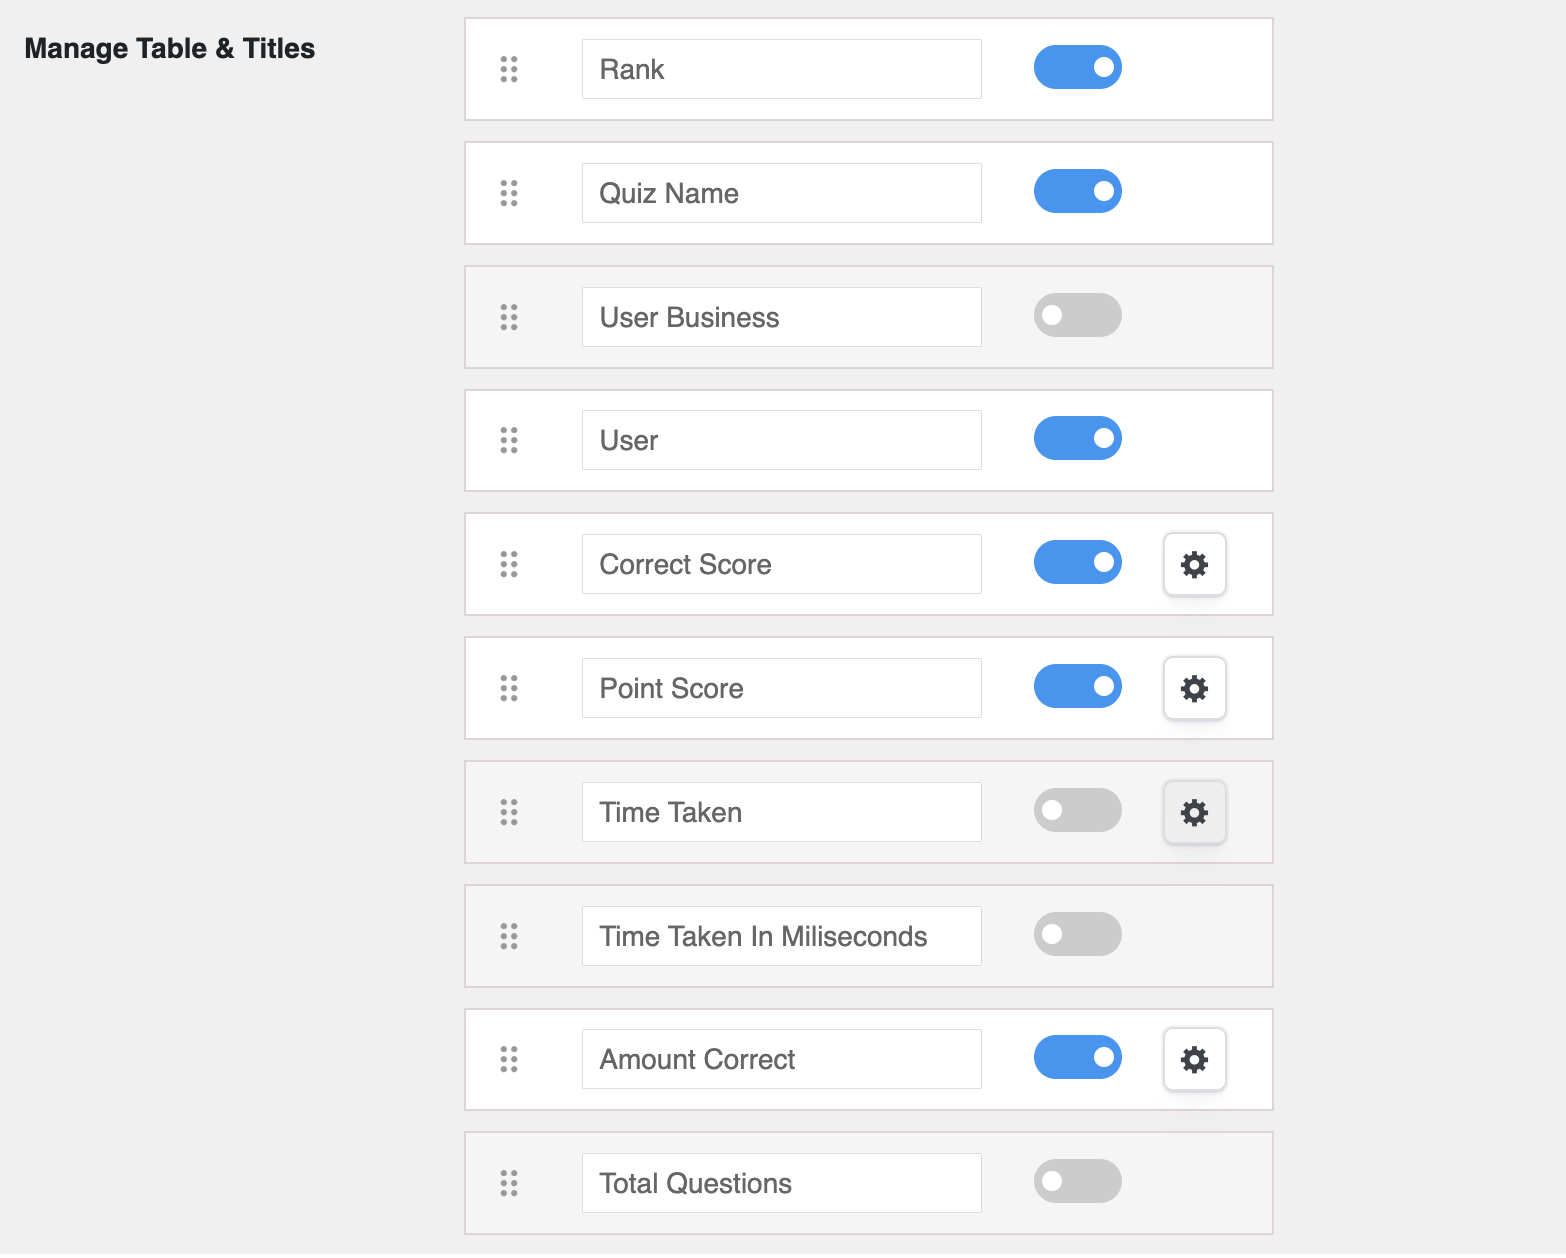This screenshot has height=1258, width=1566.
Task: Open settings gear for Correct Score
Action: point(1194,565)
